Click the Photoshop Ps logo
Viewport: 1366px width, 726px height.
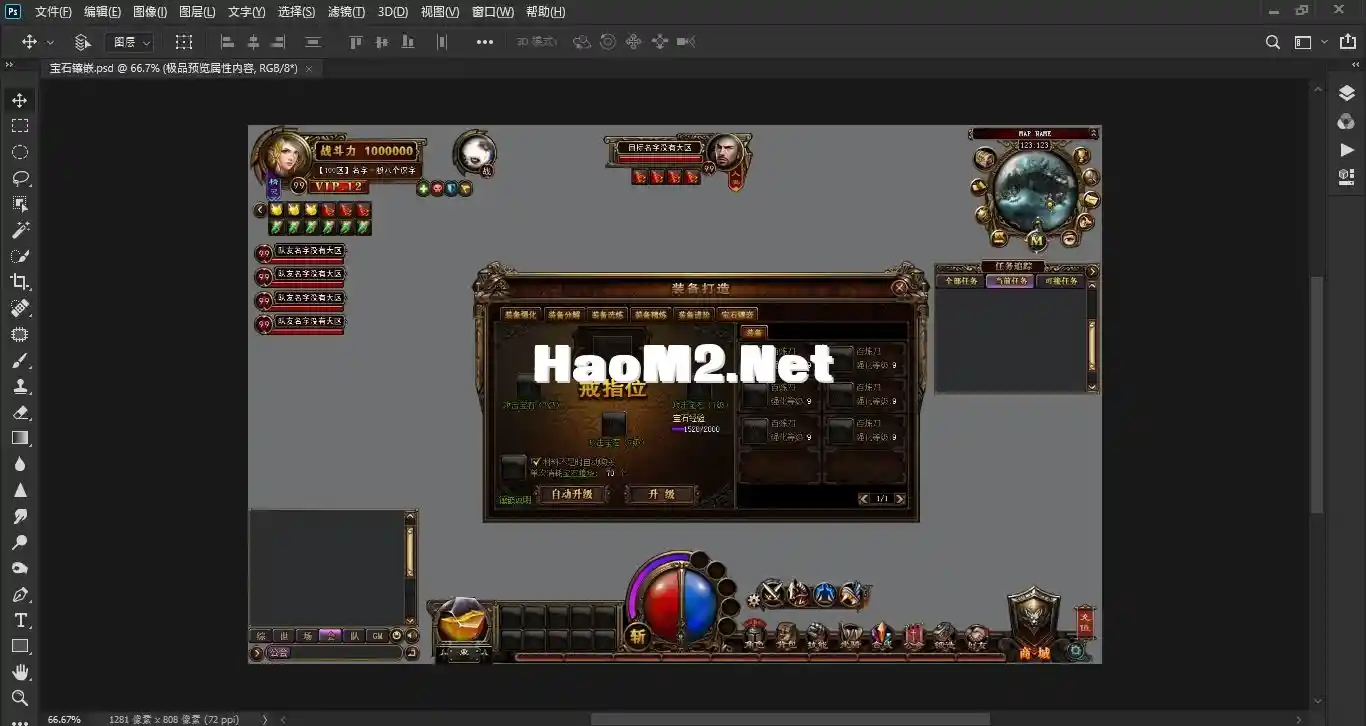tap(13, 12)
